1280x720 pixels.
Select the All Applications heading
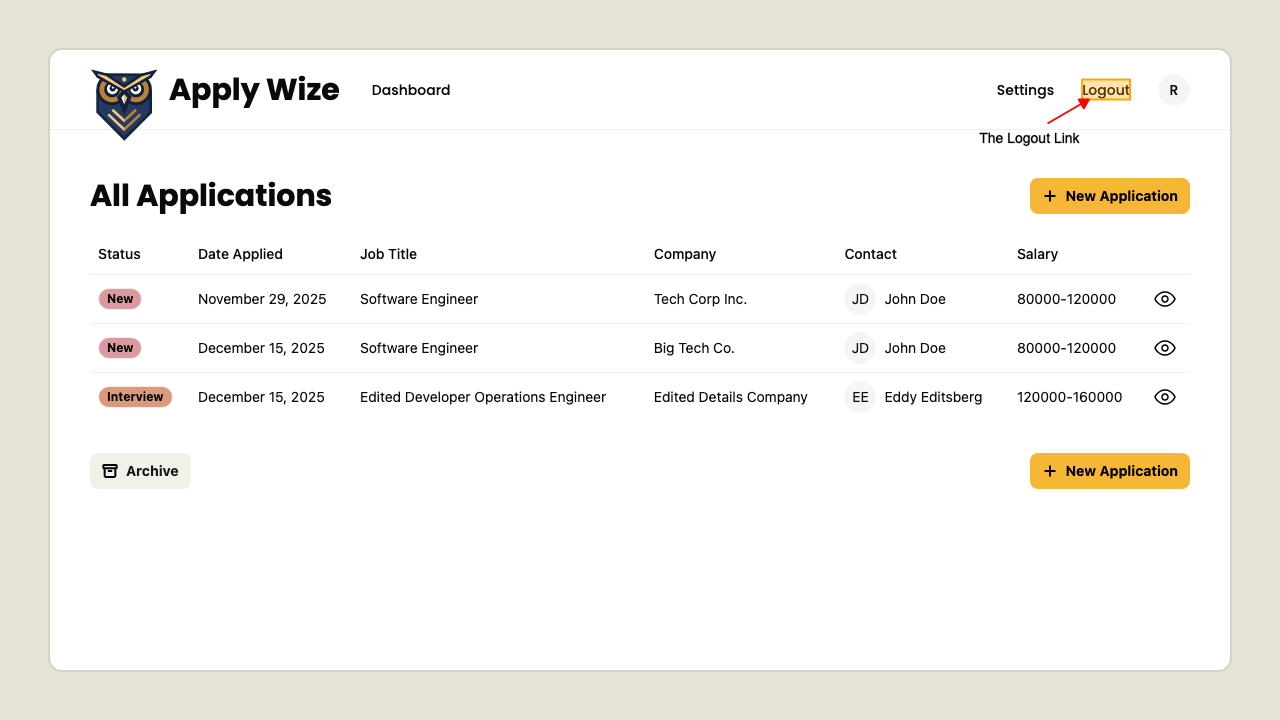(211, 195)
